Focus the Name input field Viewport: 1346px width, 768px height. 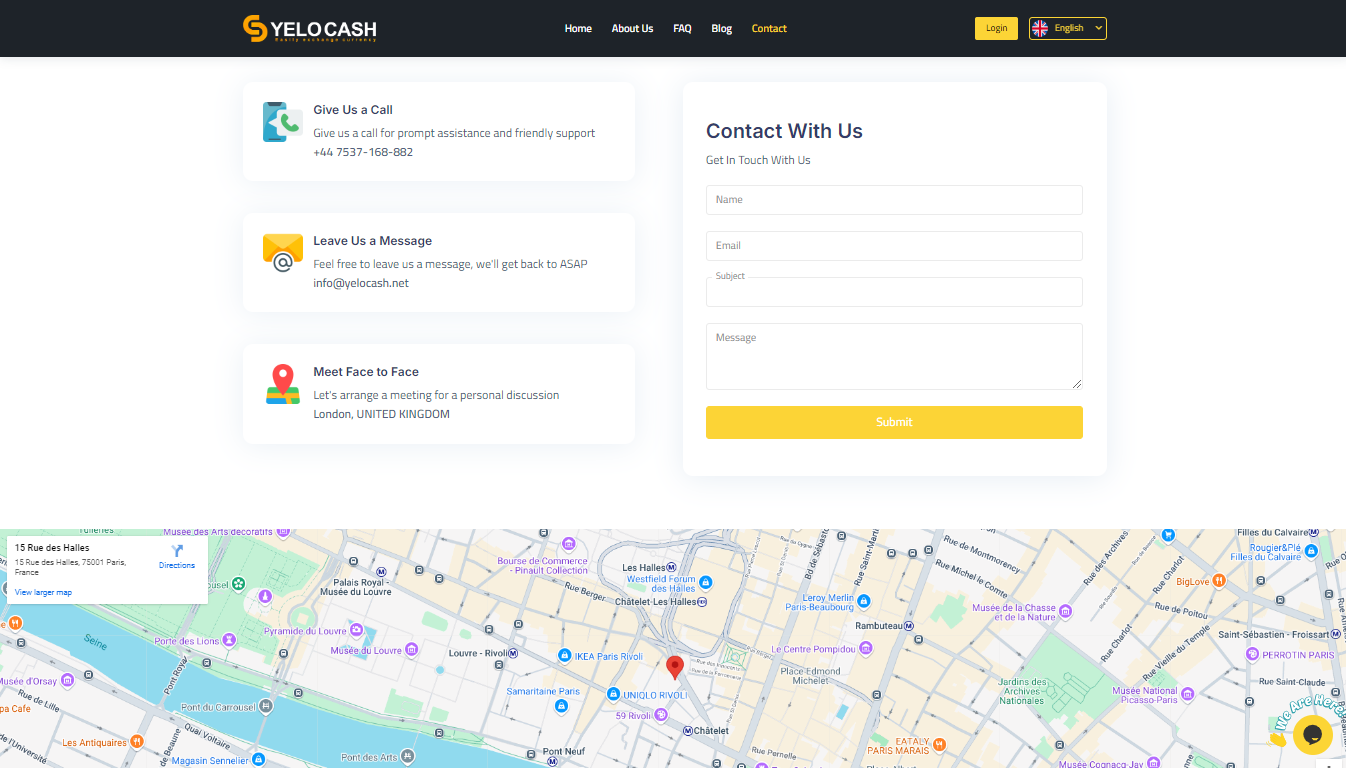click(894, 200)
